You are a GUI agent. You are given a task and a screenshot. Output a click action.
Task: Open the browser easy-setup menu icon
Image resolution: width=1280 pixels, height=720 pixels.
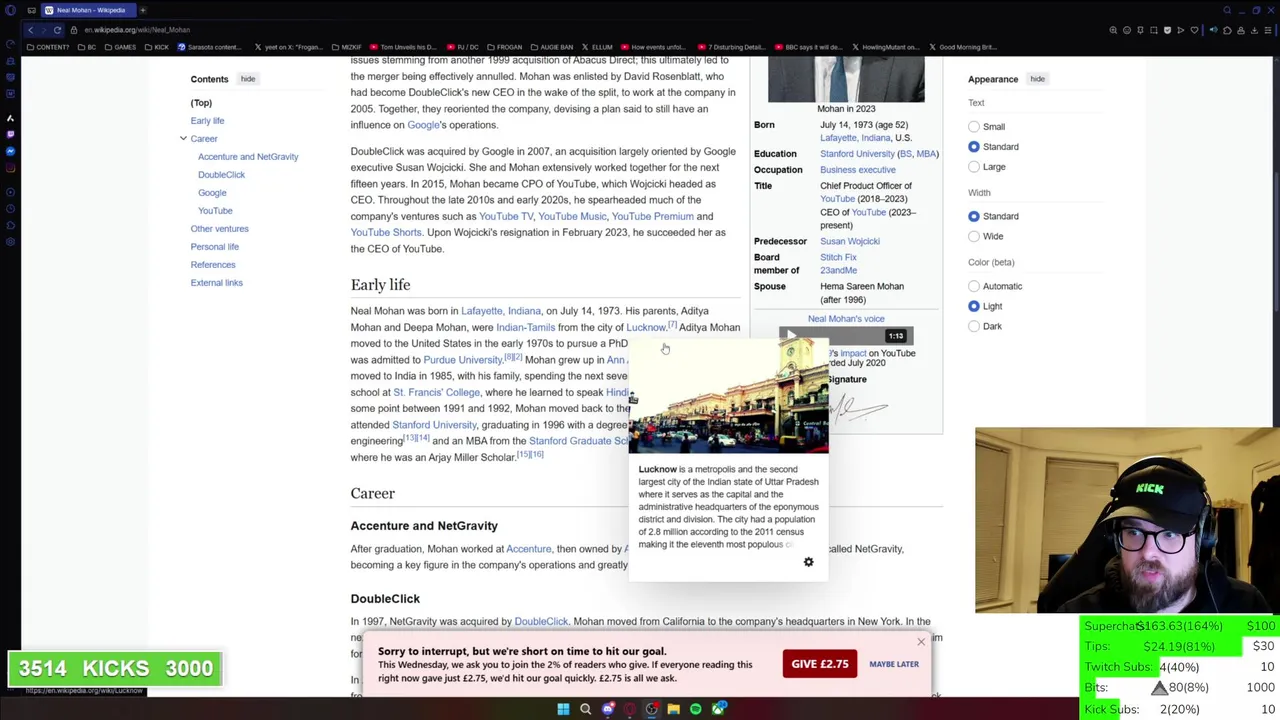click(x=1268, y=30)
